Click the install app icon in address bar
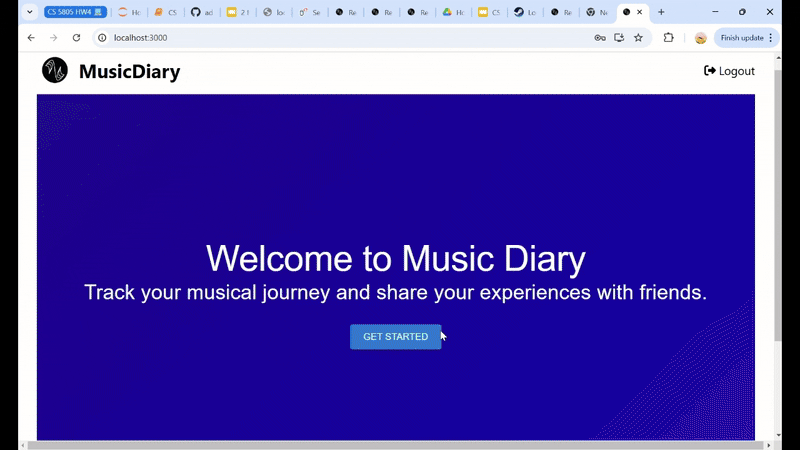800x450 pixels. [619, 38]
